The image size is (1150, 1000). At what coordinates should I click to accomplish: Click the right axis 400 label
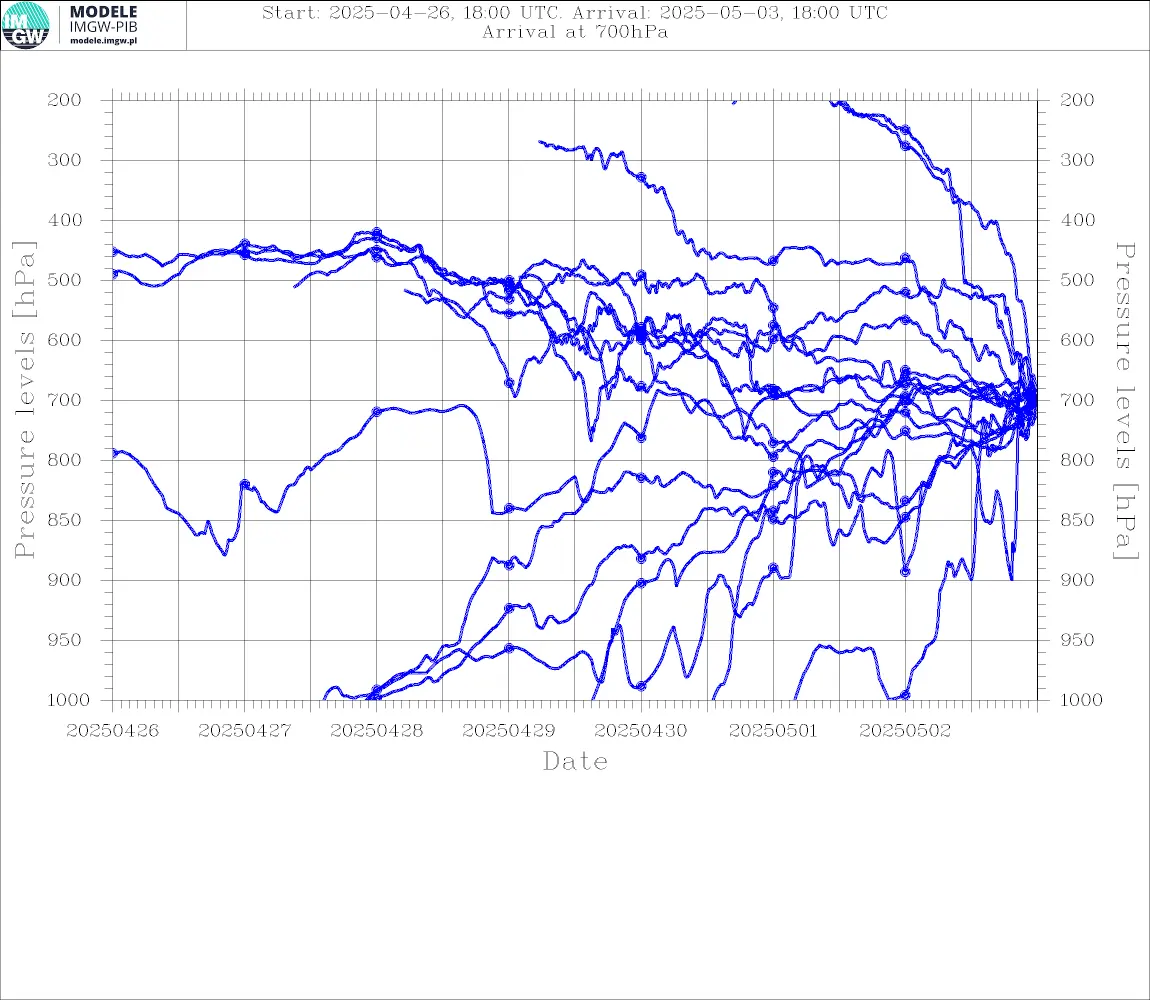[1077, 220]
